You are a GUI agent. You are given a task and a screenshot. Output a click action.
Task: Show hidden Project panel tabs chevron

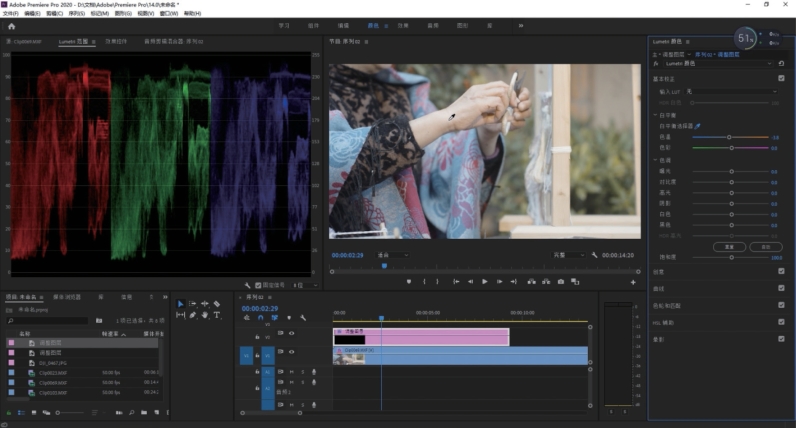(165, 297)
